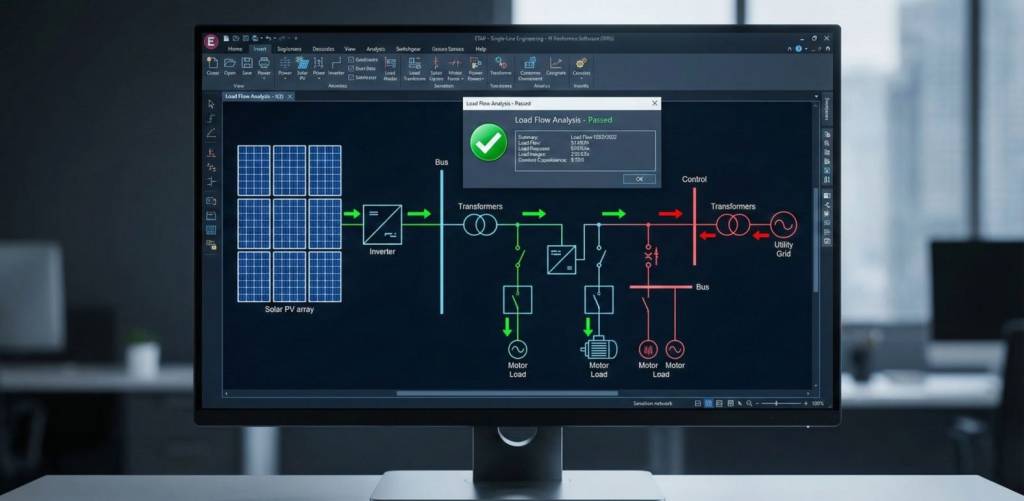Select the pointer arrow tool in left toolbar

tap(211, 104)
